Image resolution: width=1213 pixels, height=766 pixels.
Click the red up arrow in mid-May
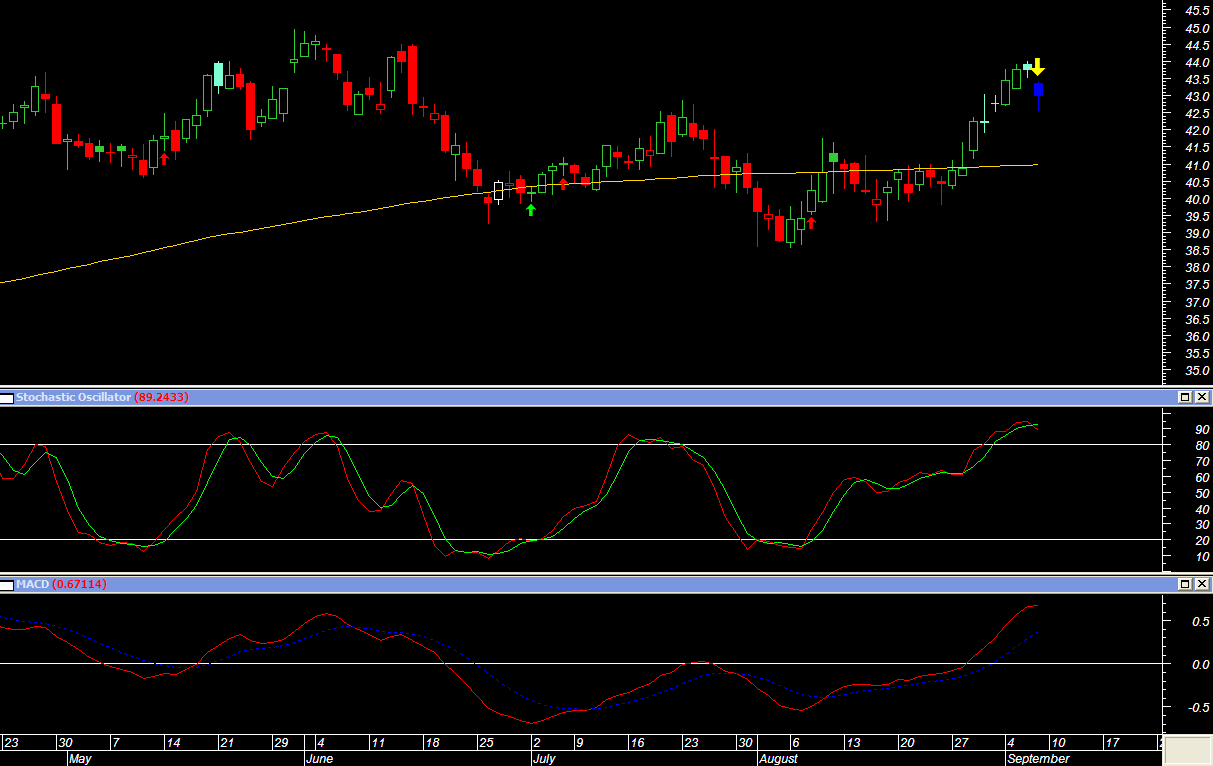[x=164, y=158]
